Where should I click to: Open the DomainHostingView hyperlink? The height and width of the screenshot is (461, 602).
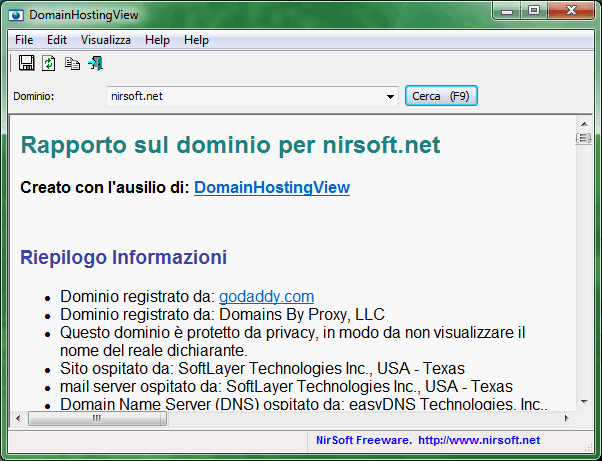coord(272,187)
